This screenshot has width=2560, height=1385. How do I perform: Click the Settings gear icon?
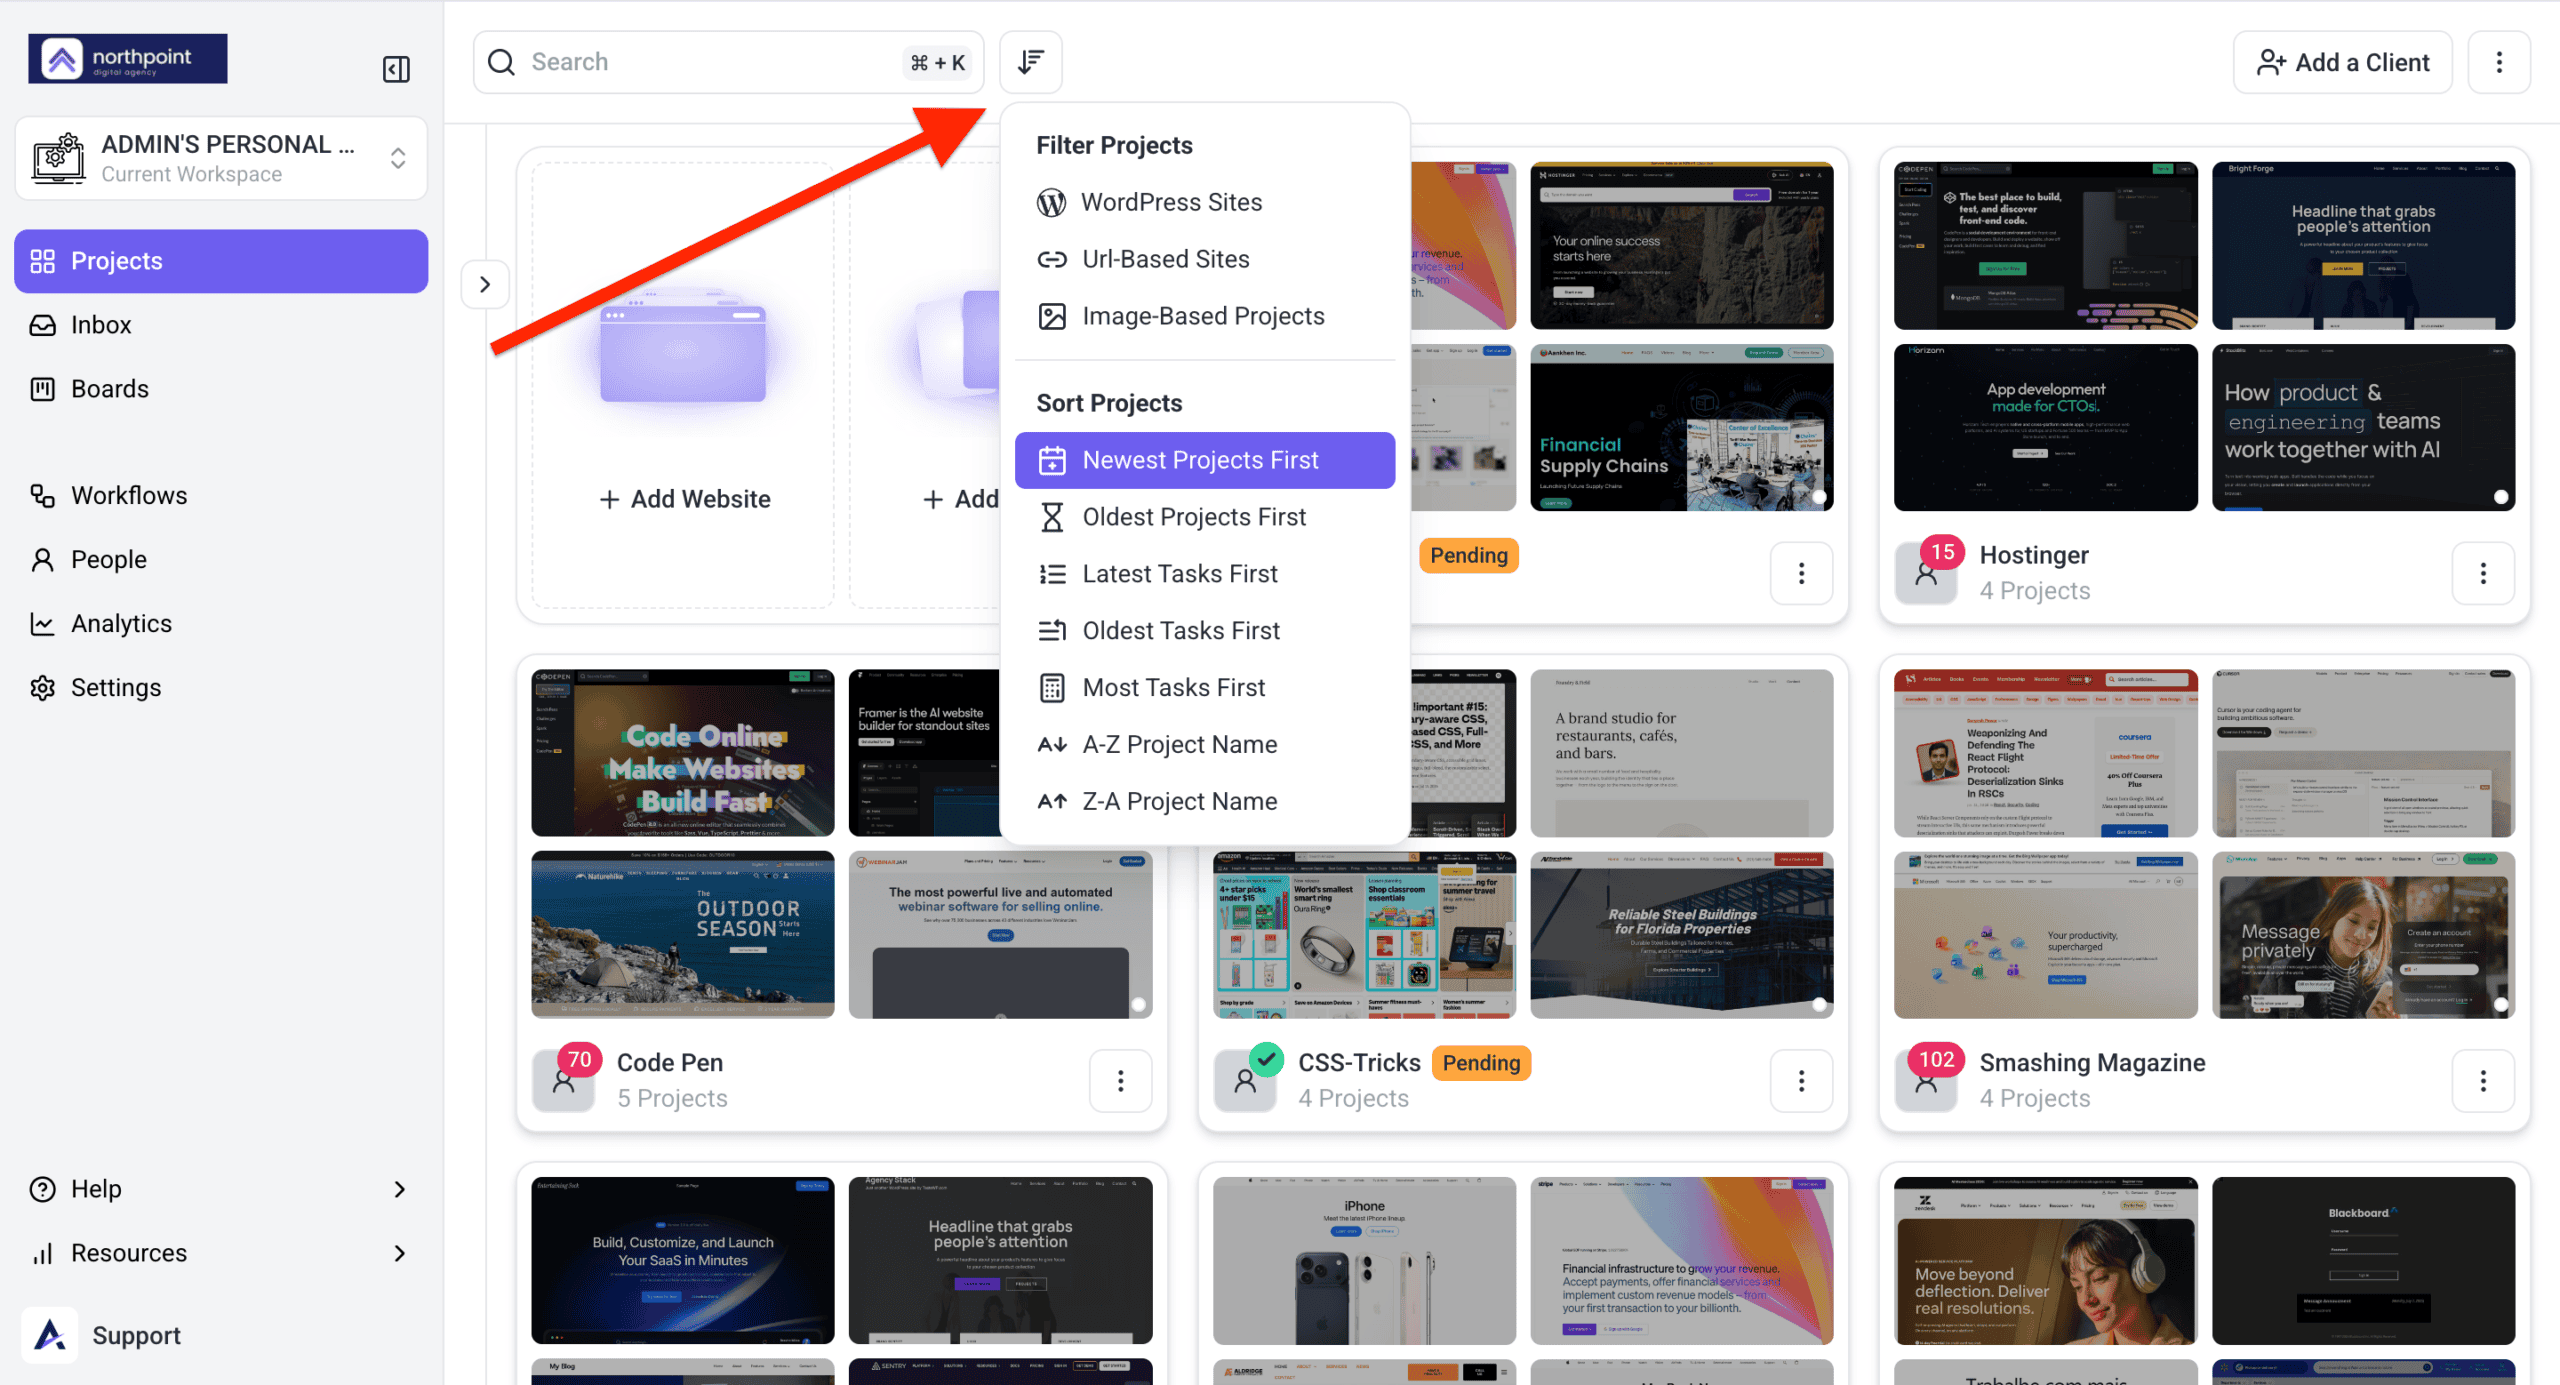coord(43,687)
